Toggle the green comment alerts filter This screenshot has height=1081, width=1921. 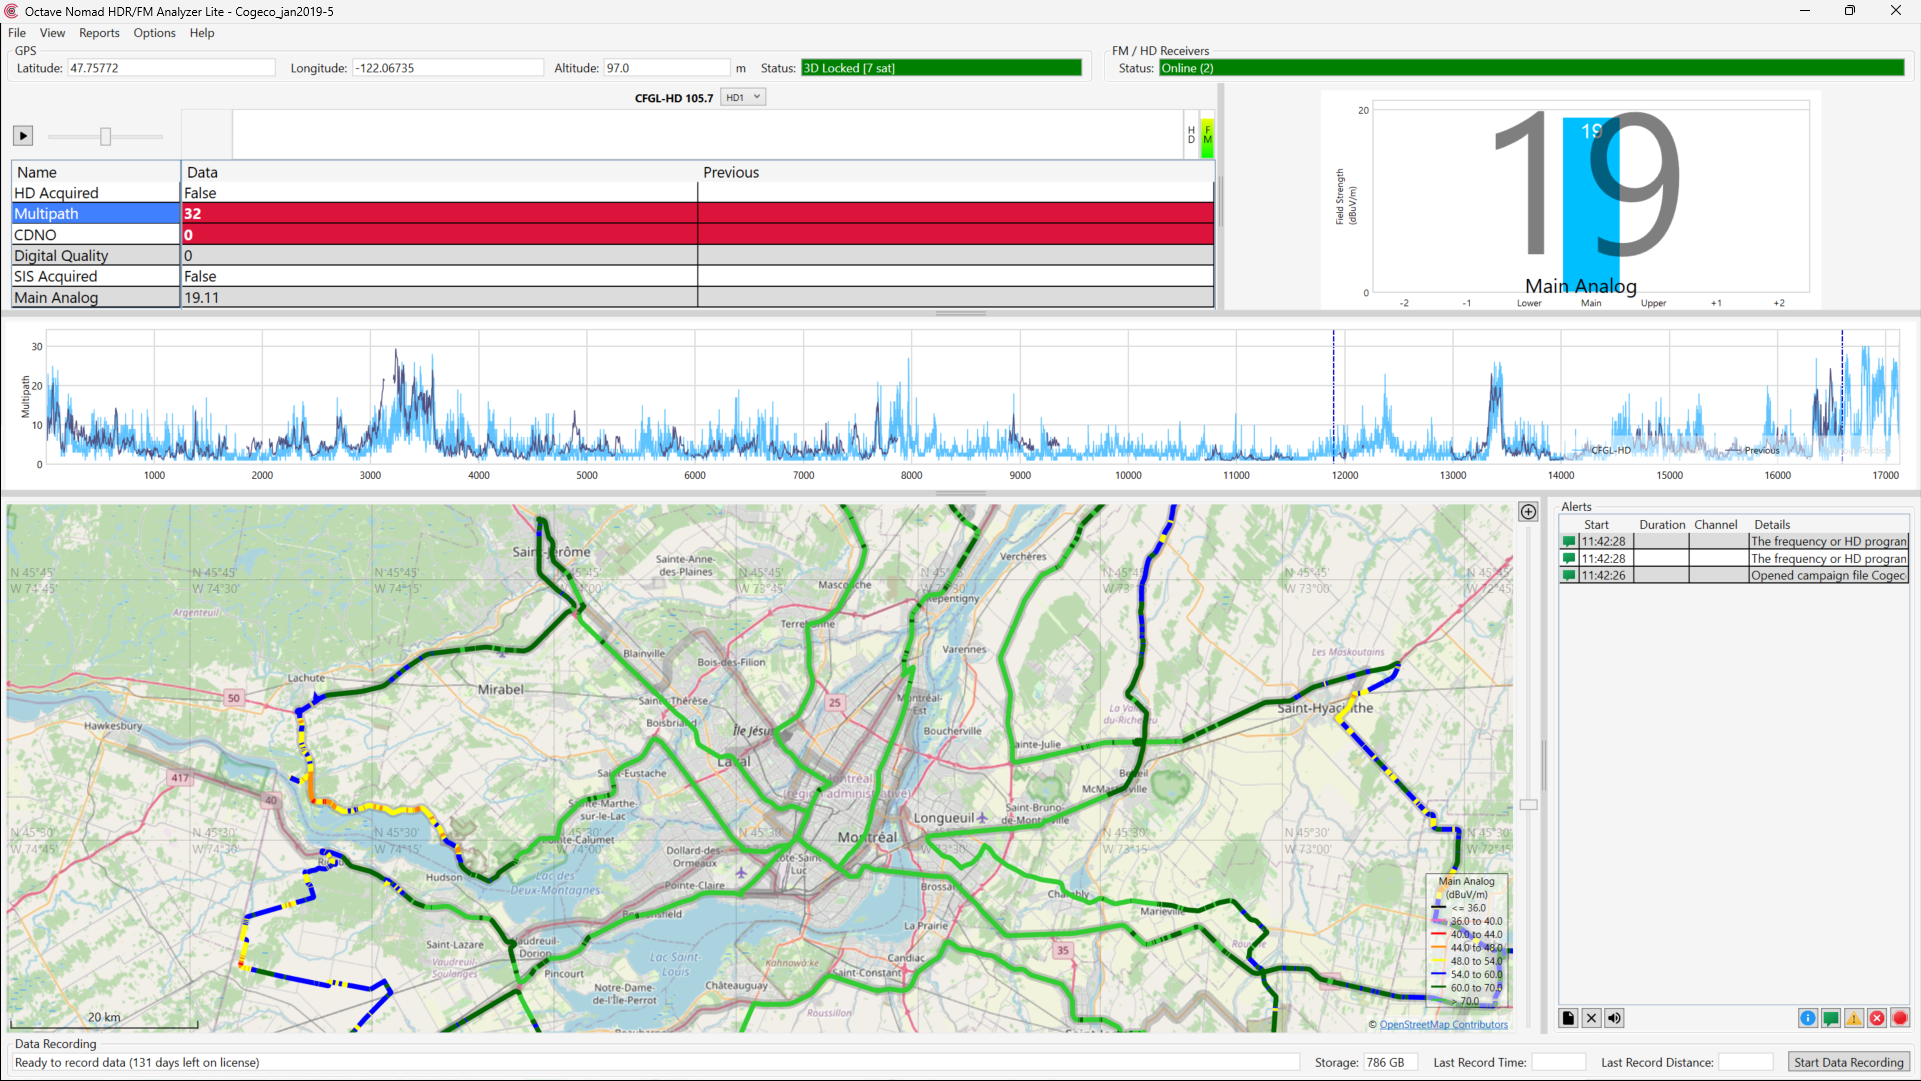tap(1831, 1018)
